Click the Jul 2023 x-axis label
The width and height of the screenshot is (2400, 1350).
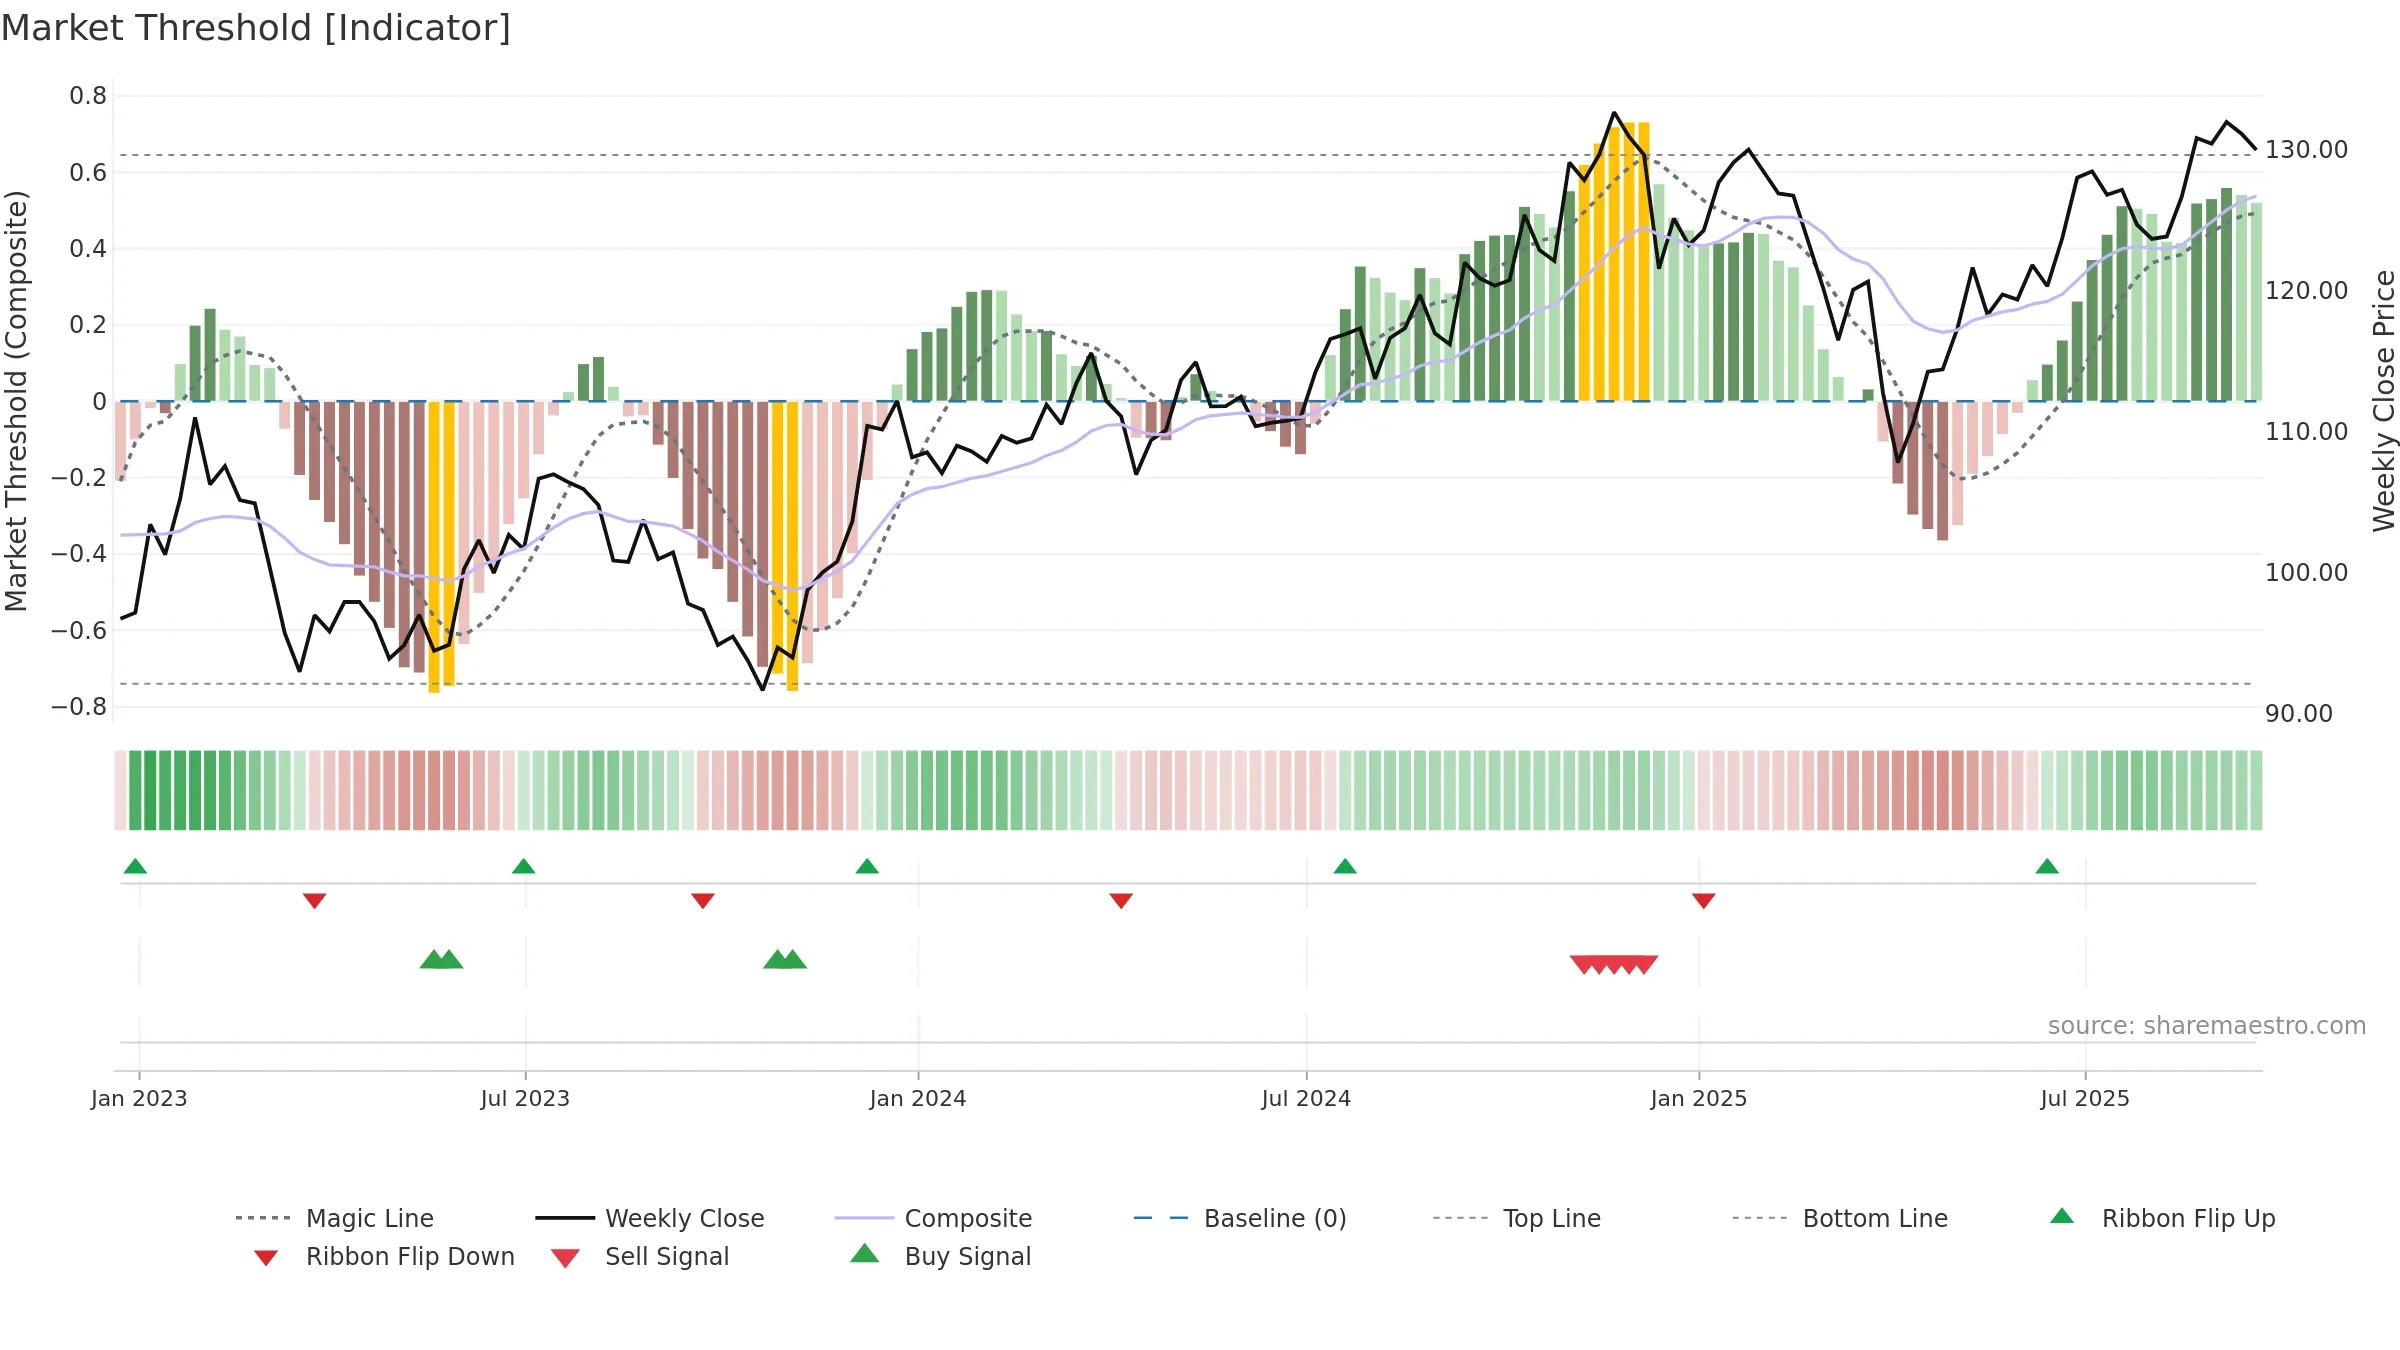tap(525, 1099)
